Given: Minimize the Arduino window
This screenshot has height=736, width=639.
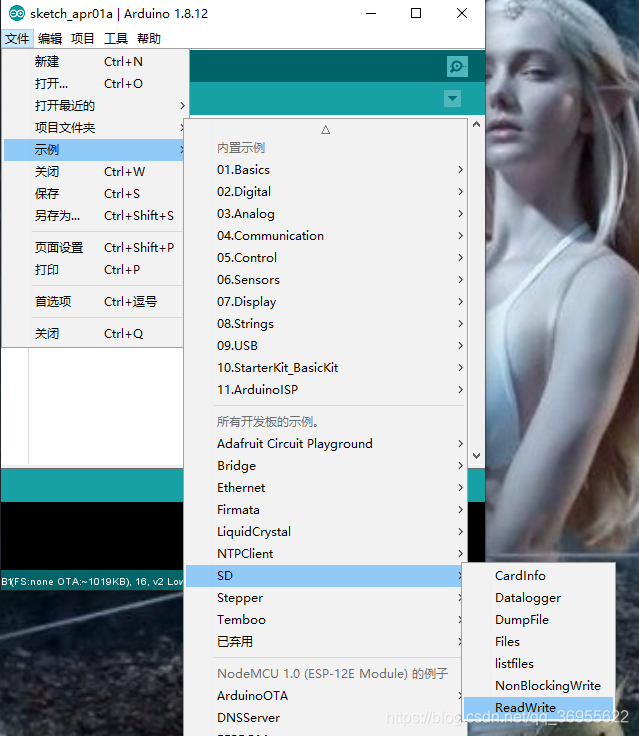Looking at the screenshot, I should (371, 14).
